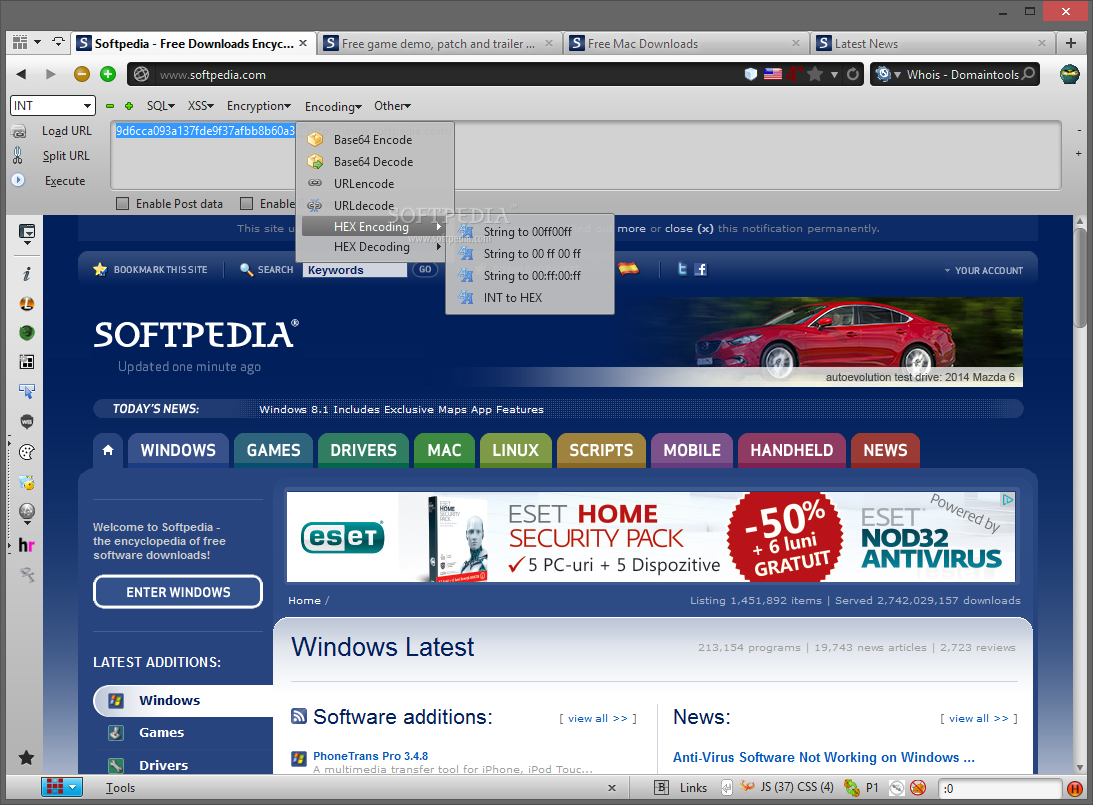Viewport: 1093px width, 805px height.
Task: Click the small green minus in HackBar
Action: pyautogui.click(x=109, y=106)
